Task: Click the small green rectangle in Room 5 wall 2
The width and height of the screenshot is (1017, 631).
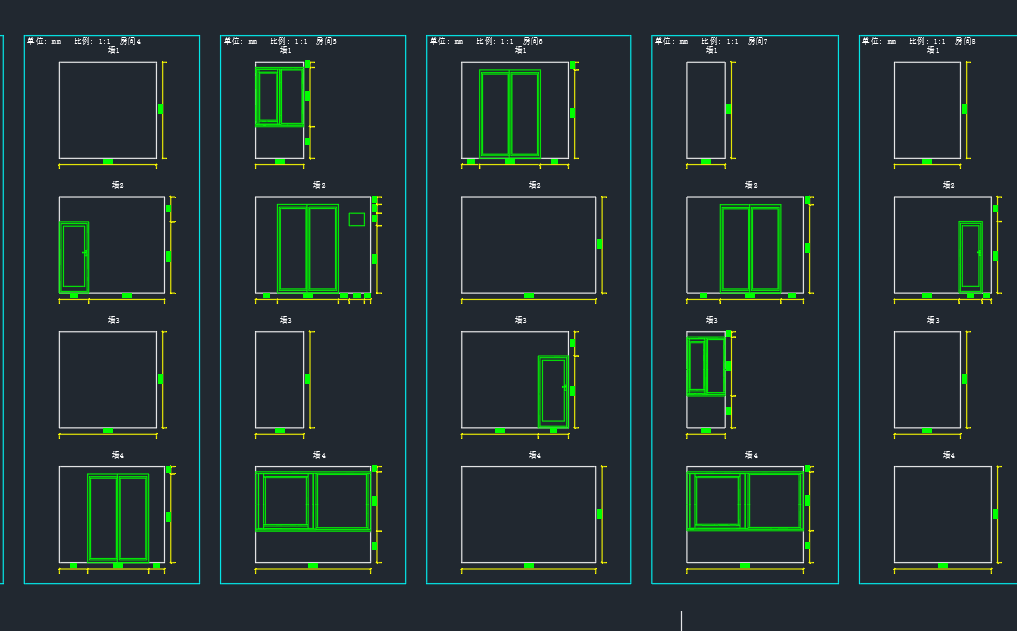Action: pos(356,219)
